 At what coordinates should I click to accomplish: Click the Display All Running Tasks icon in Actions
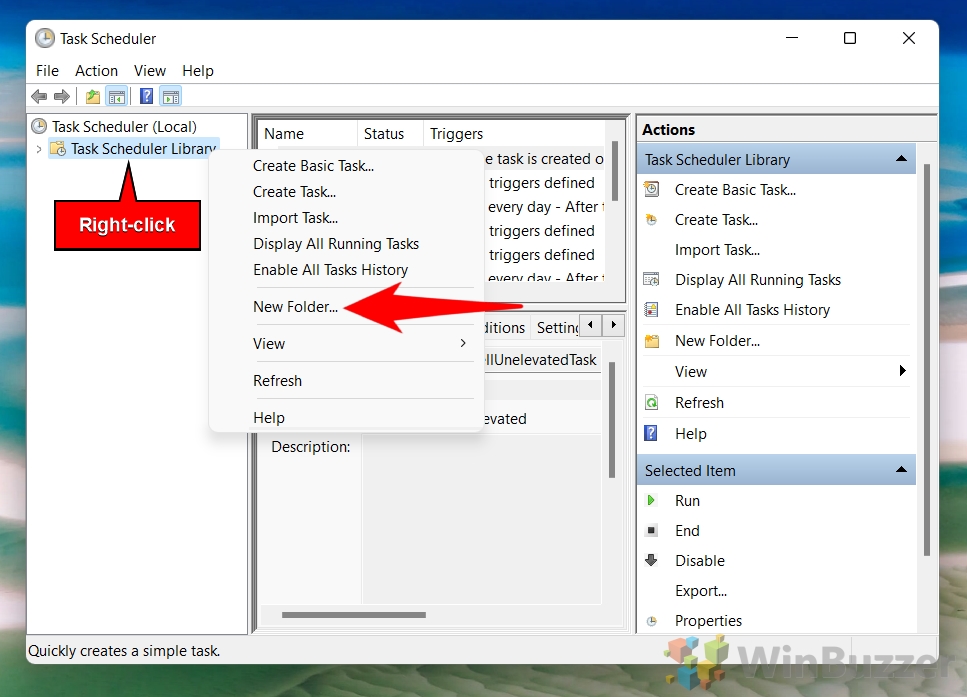[x=651, y=279]
